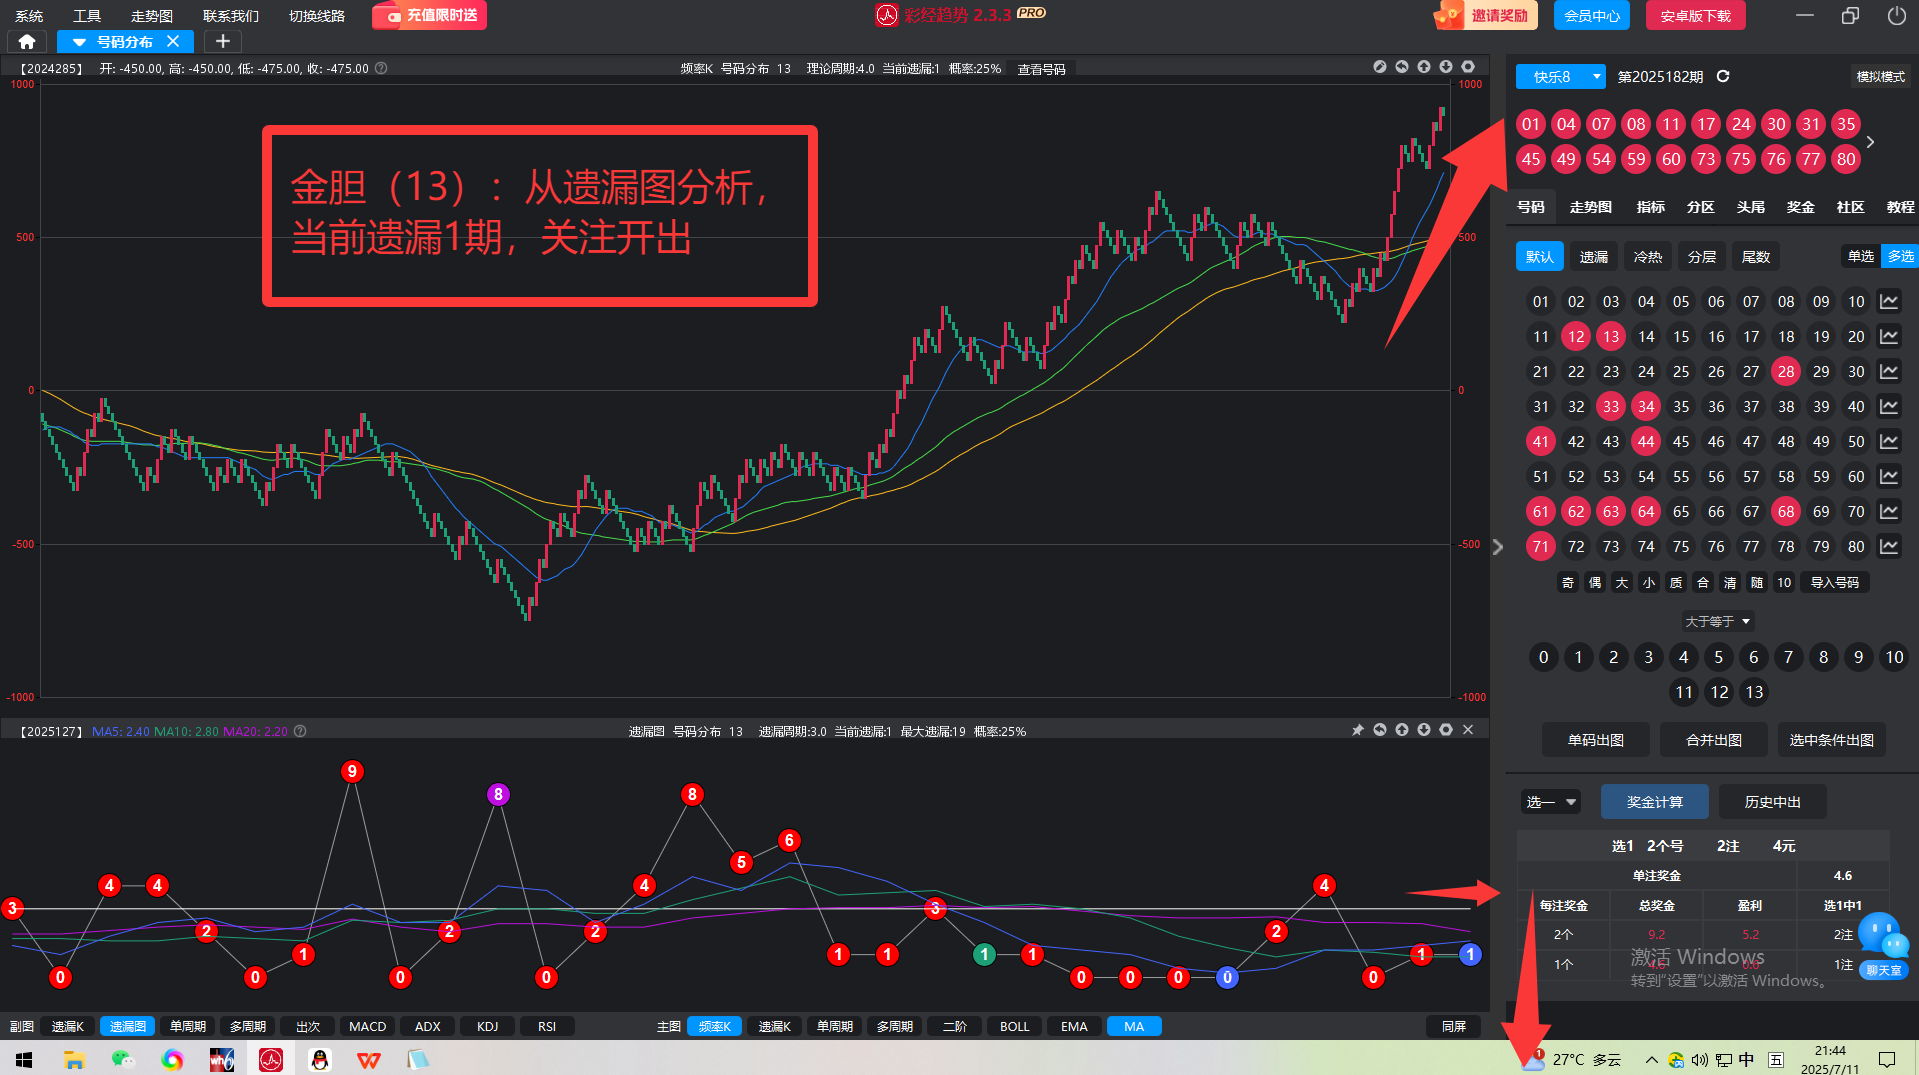Open WeChat from the taskbar
1919x1075 pixels.
tap(123, 1059)
